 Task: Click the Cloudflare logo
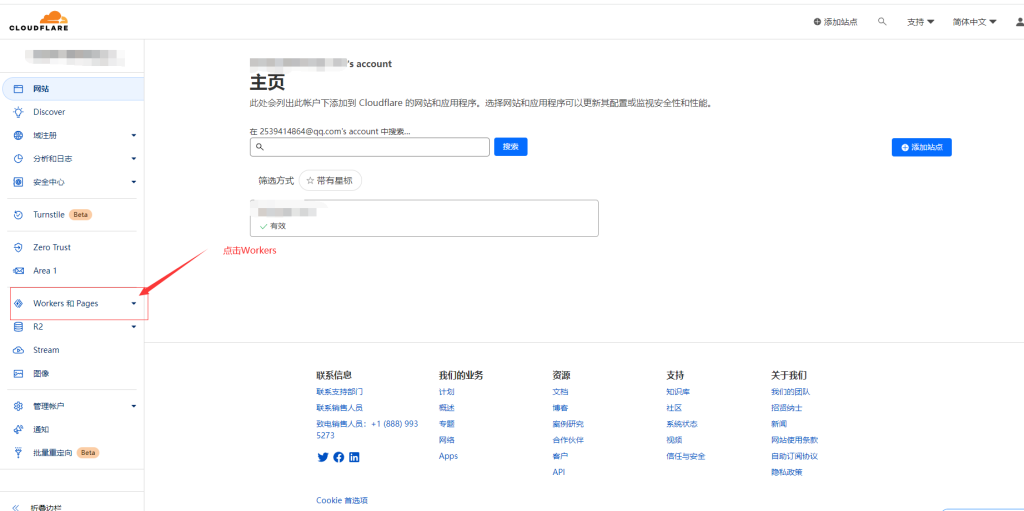pos(39,21)
